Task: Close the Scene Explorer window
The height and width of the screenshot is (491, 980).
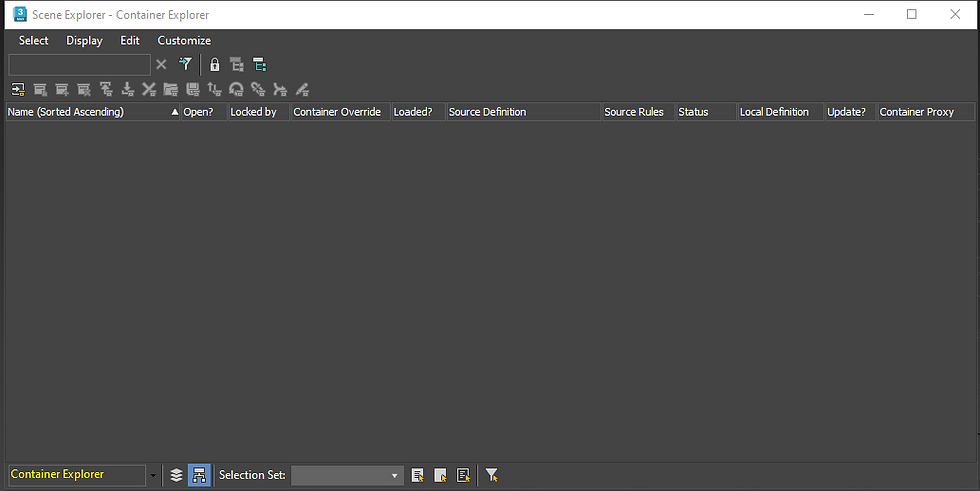Action: point(955,14)
